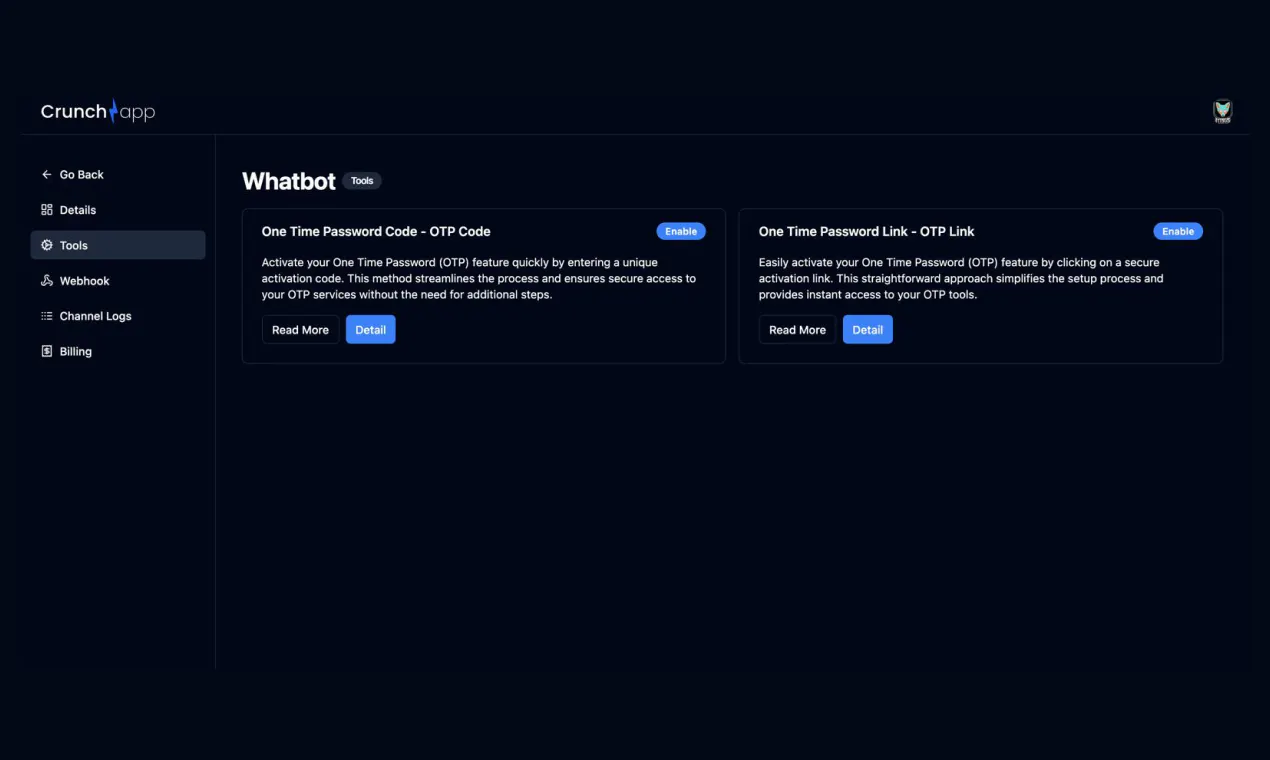Image resolution: width=1270 pixels, height=760 pixels.
Task: Click the 'One Time Password Link - OTP Link' title
Action: [866, 231]
